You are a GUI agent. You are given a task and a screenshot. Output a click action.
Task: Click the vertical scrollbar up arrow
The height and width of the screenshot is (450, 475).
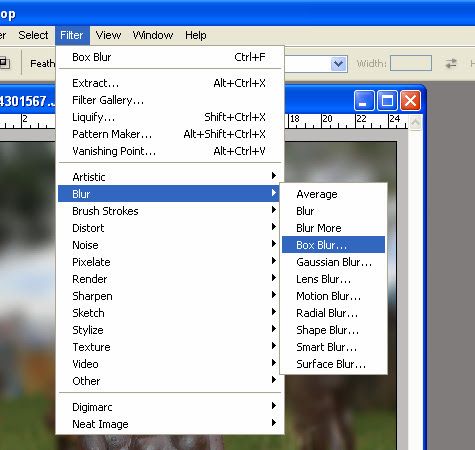[x=415, y=122]
